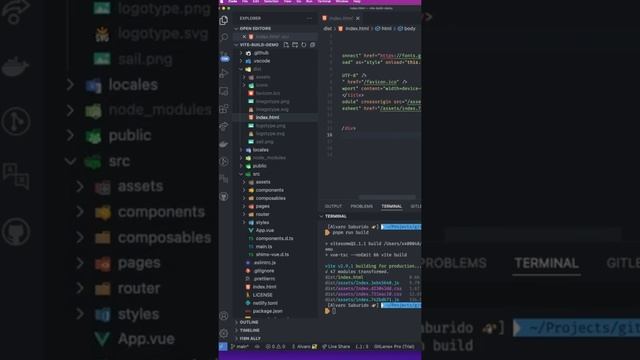Click sync changes icon in status bar
The width and height of the screenshot is (640, 360).
(x=257, y=347)
